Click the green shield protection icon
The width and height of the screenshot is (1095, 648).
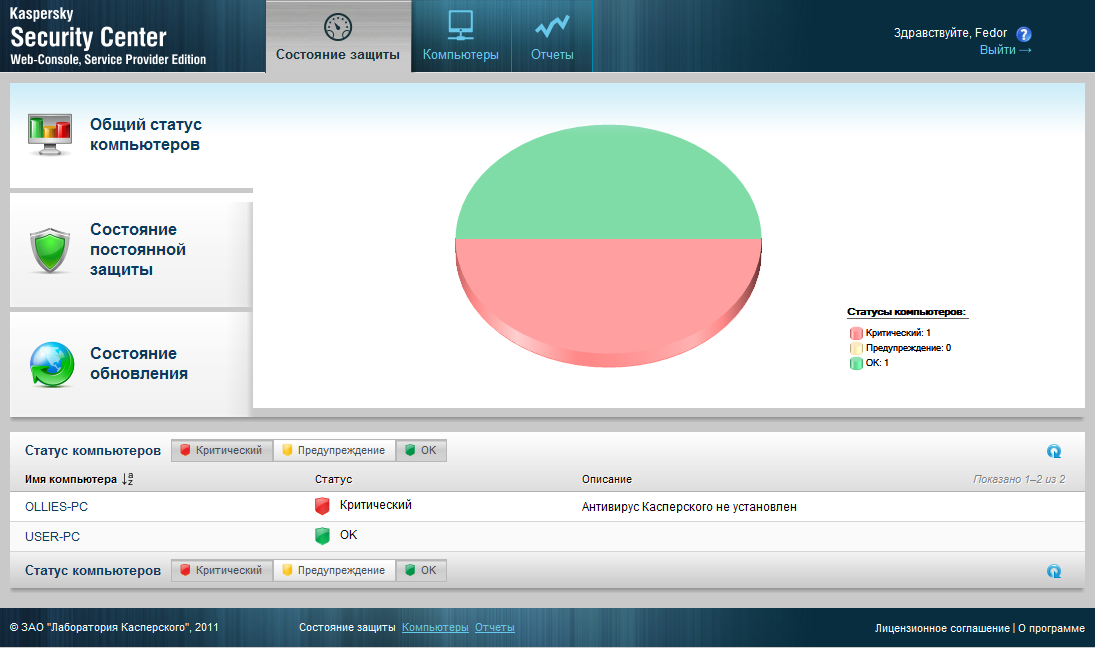tap(50, 250)
